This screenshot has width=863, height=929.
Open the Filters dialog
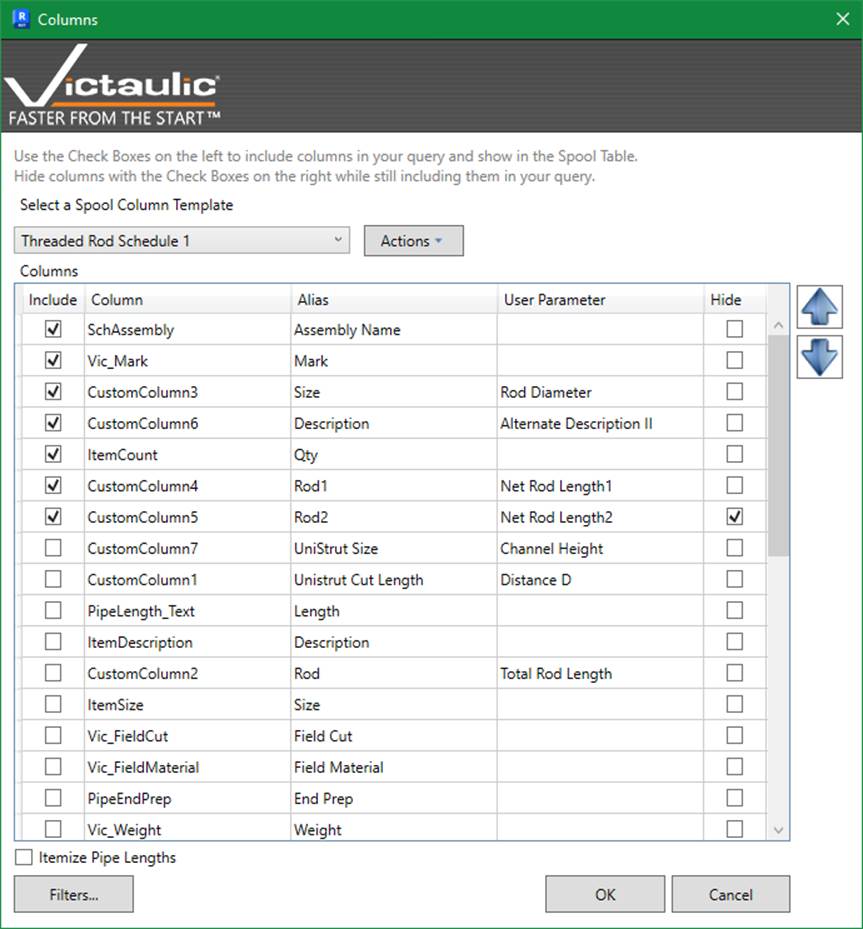(74, 894)
